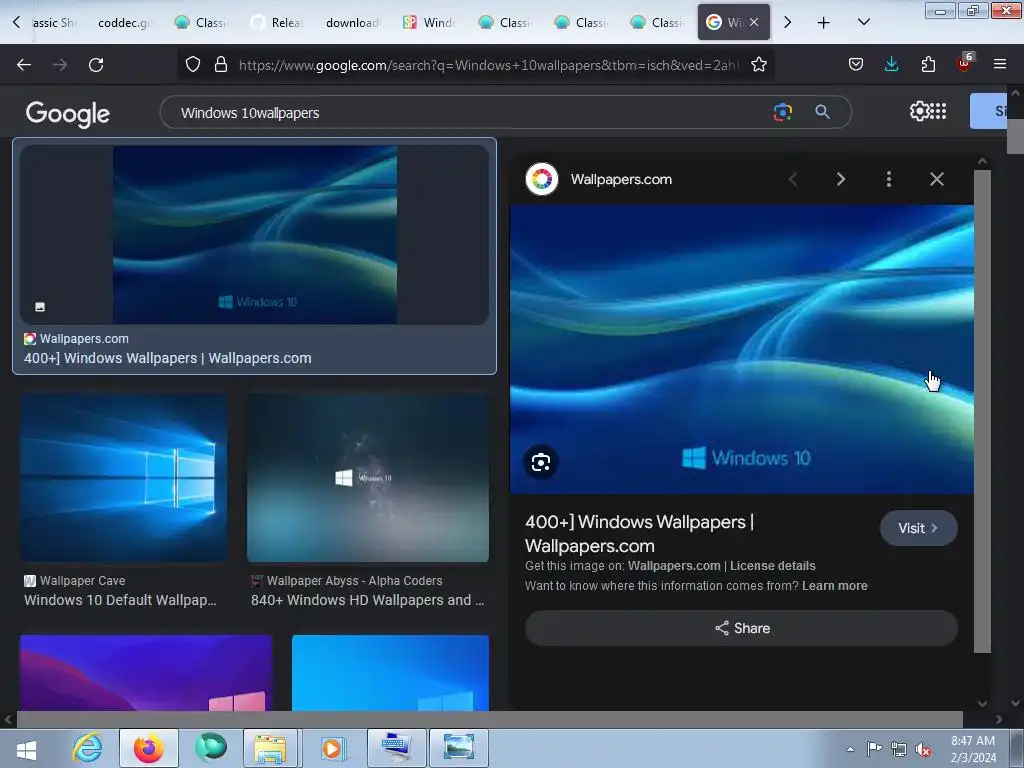Switch to the Releas GitHub tab
Image resolution: width=1024 pixels, height=768 pixels.
tap(278, 23)
